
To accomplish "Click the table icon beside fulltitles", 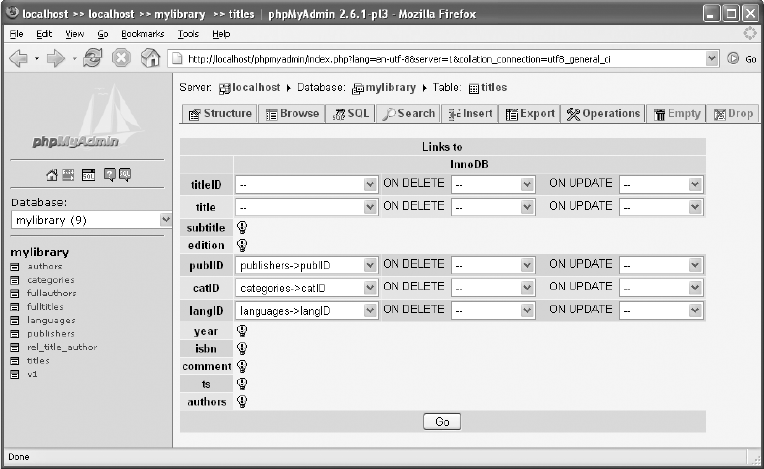I will click(x=15, y=307).
